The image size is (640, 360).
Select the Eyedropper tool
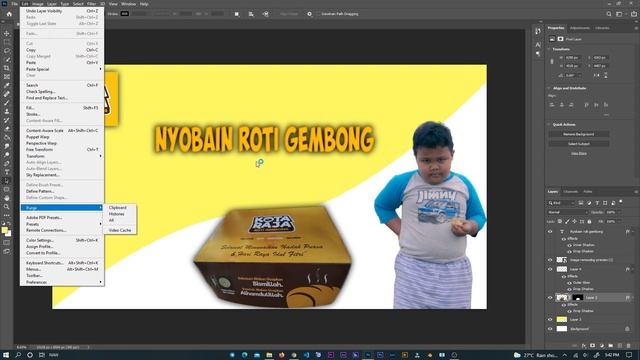[x=7, y=85]
